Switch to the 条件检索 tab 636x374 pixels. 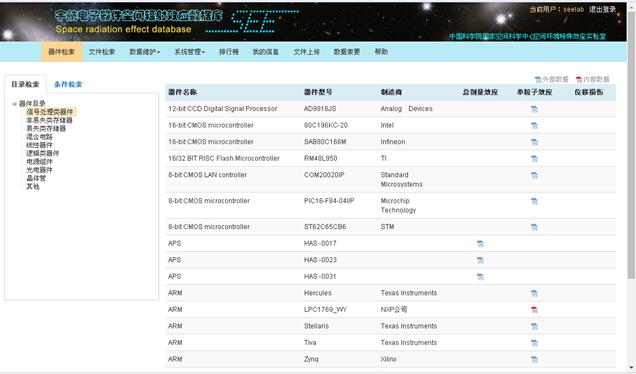click(68, 84)
